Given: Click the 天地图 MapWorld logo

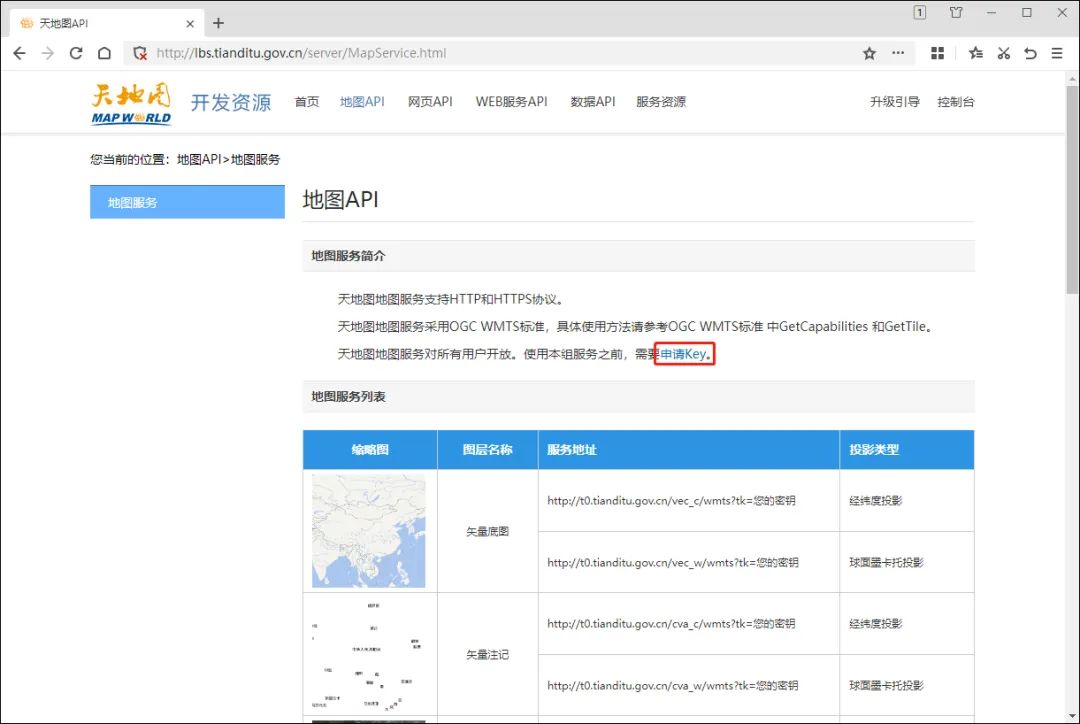Looking at the screenshot, I should (x=131, y=103).
